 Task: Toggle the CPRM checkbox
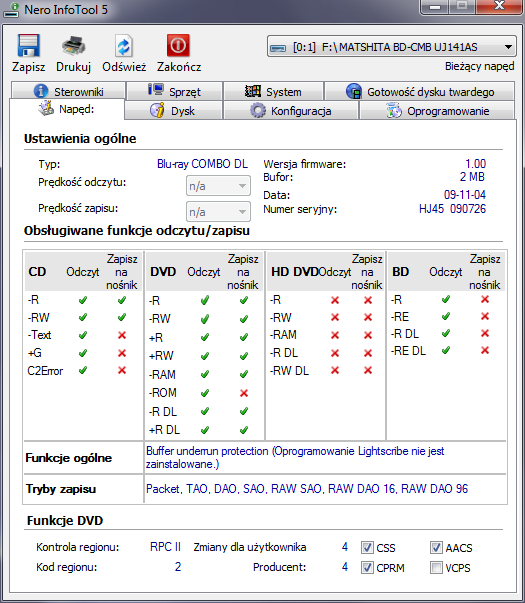tap(367, 567)
